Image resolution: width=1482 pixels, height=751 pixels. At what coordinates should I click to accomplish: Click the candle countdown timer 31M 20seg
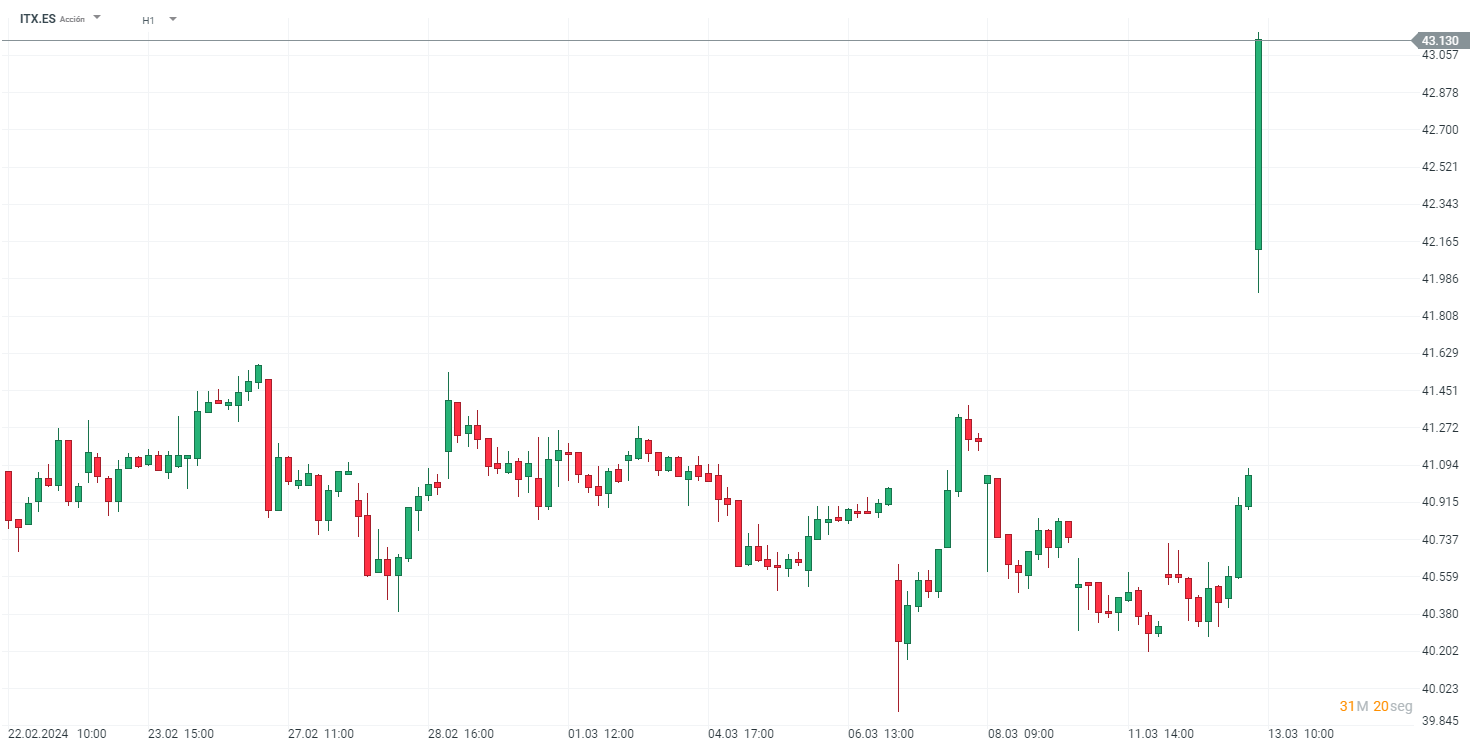[x=1376, y=707]
